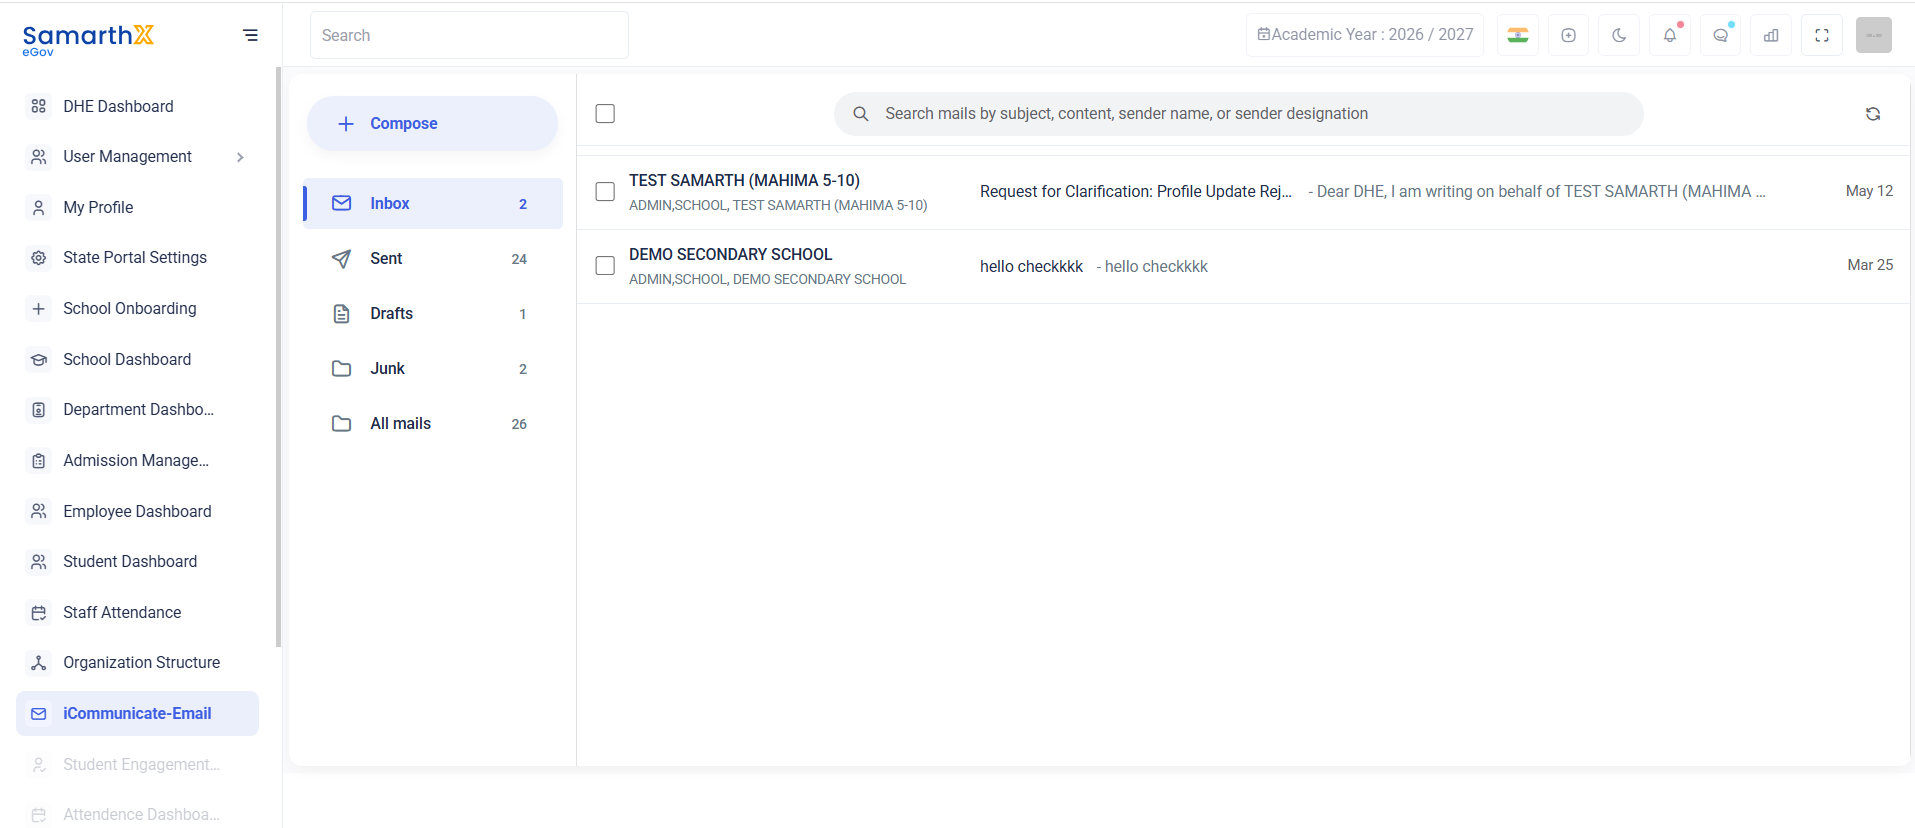Select iCommunicate-Email in the sidebar
The image size is (1915, 828).
click(x=137, y=713)
